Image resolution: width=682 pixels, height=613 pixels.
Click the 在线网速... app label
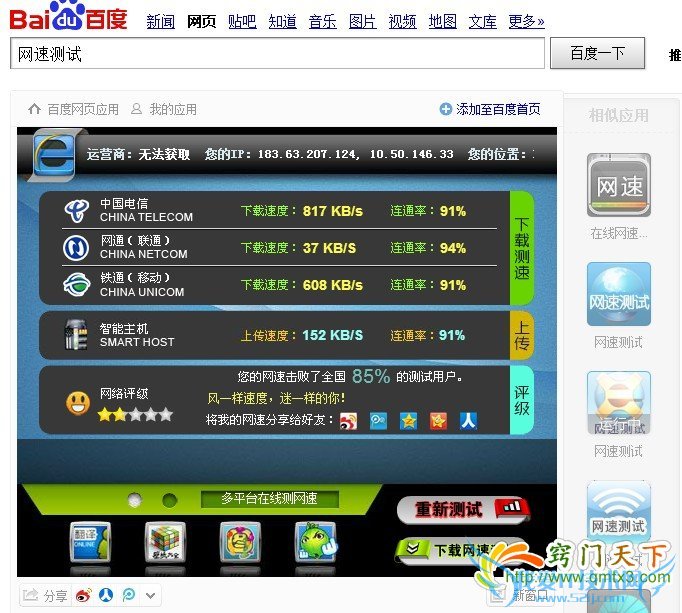coord(619,234)
